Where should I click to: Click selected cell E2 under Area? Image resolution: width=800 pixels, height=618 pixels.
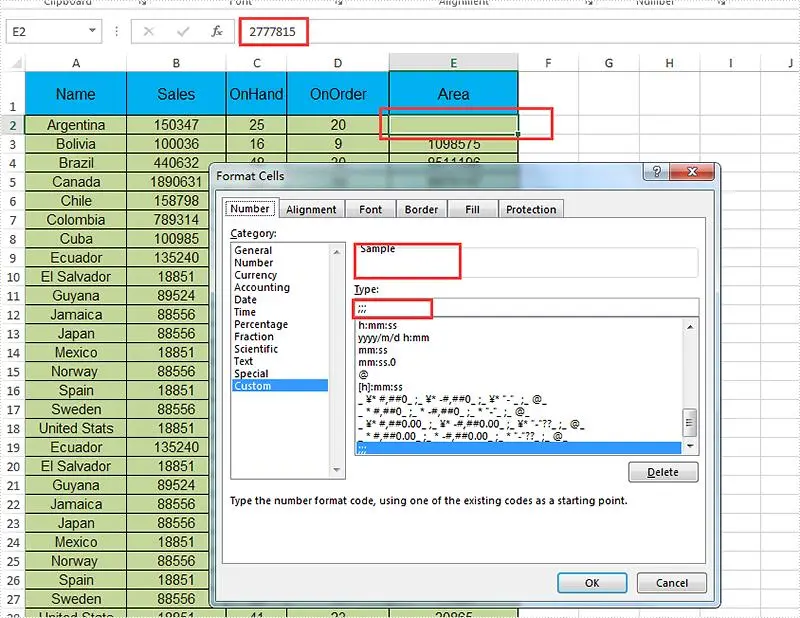[x=453, y=125]
